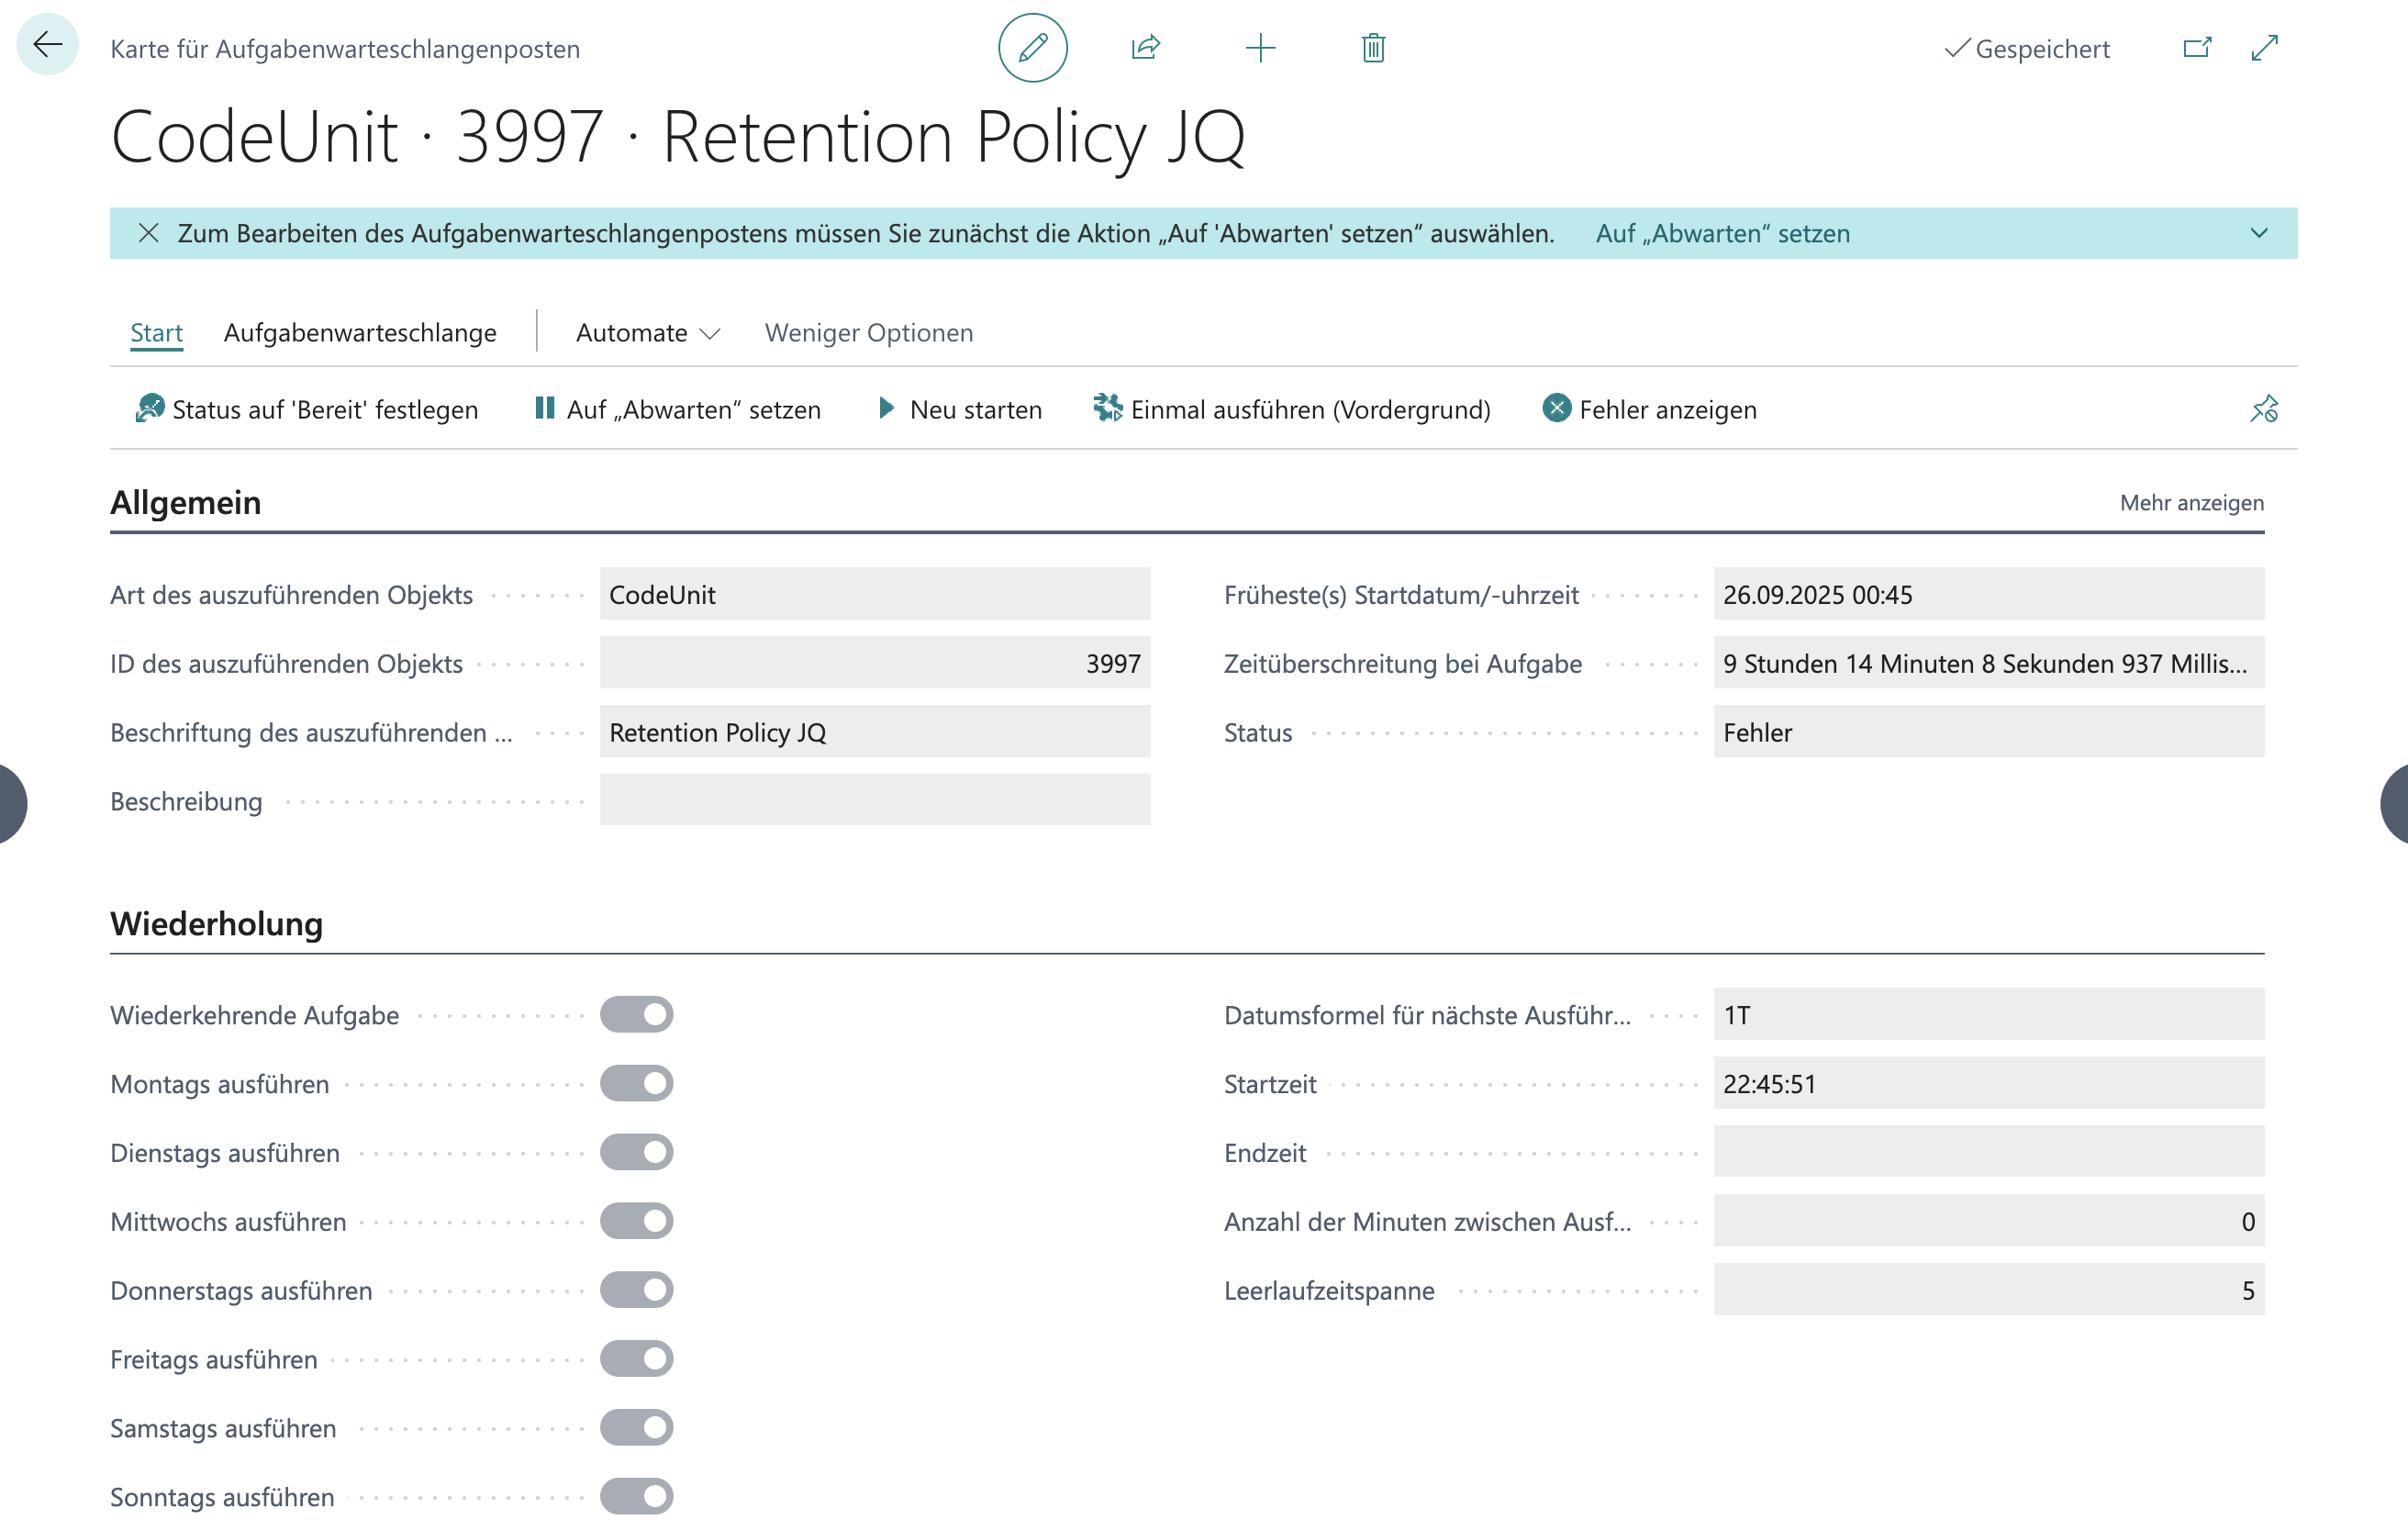The image size is (2408, 1531).
Task: Toggle Mittwochs ausführen switch
Action: [637, 1222]
